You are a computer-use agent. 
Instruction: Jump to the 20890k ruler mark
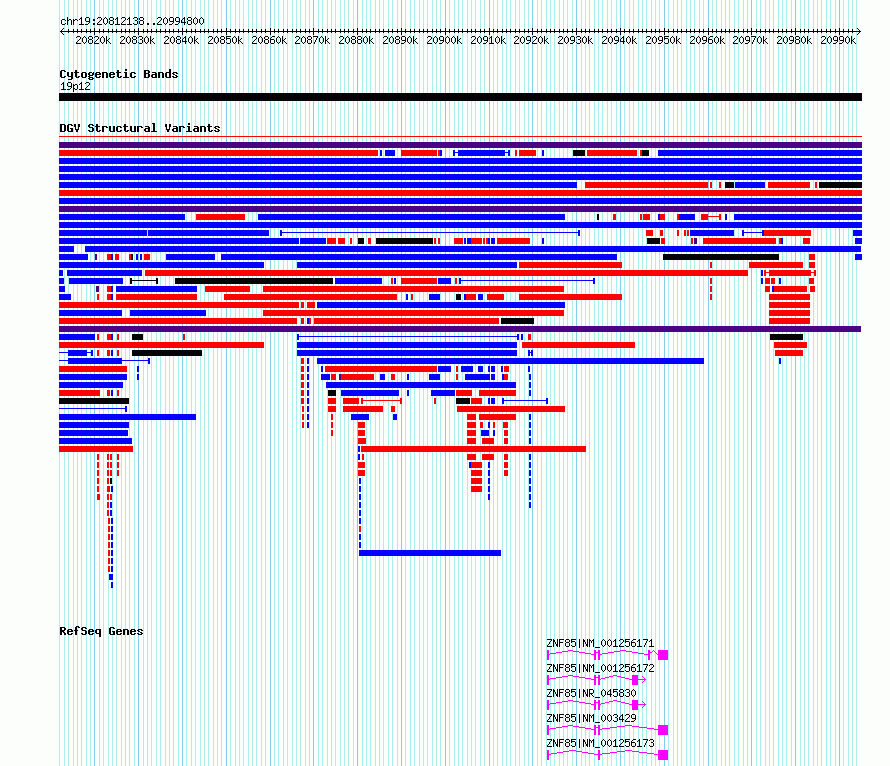[x=400, y=40]
